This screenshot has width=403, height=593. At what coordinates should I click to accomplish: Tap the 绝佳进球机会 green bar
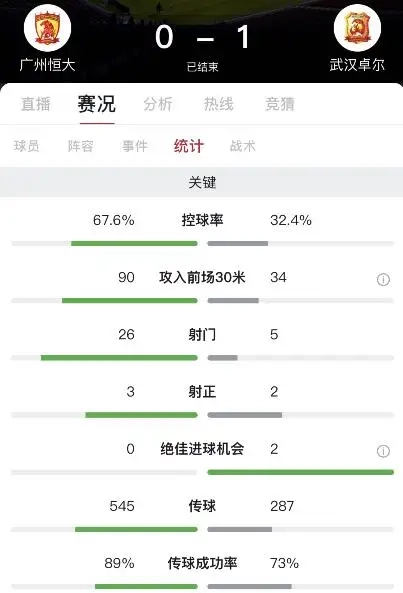point(301,472)
